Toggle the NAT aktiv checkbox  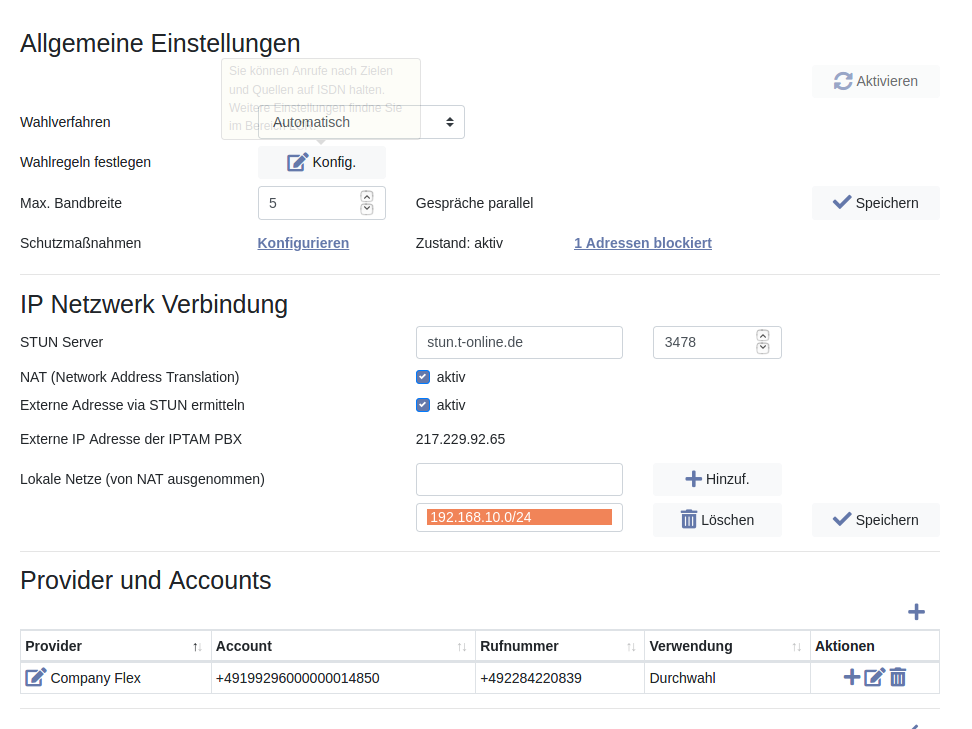coord(423,377)
